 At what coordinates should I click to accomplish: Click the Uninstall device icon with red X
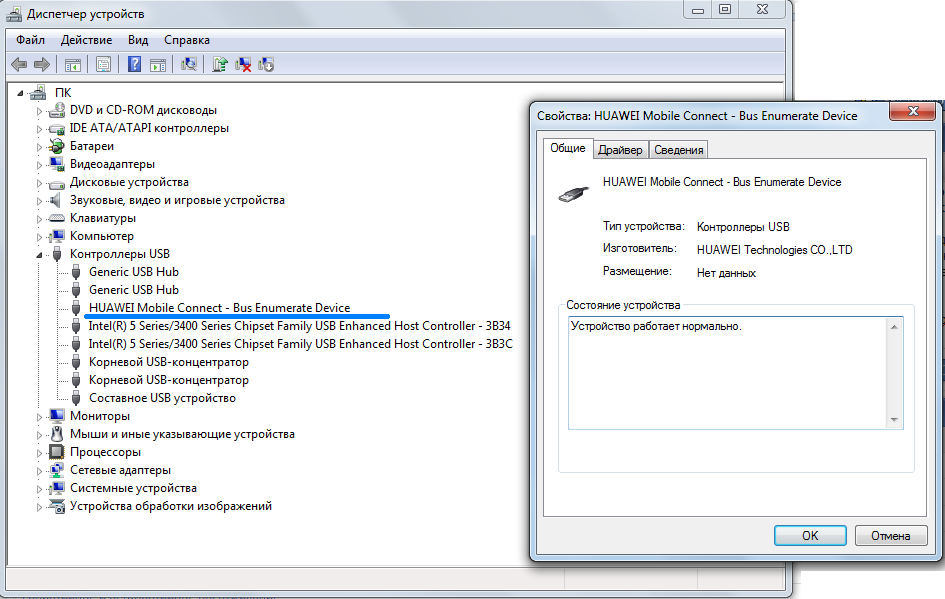(x=243, y=64)
